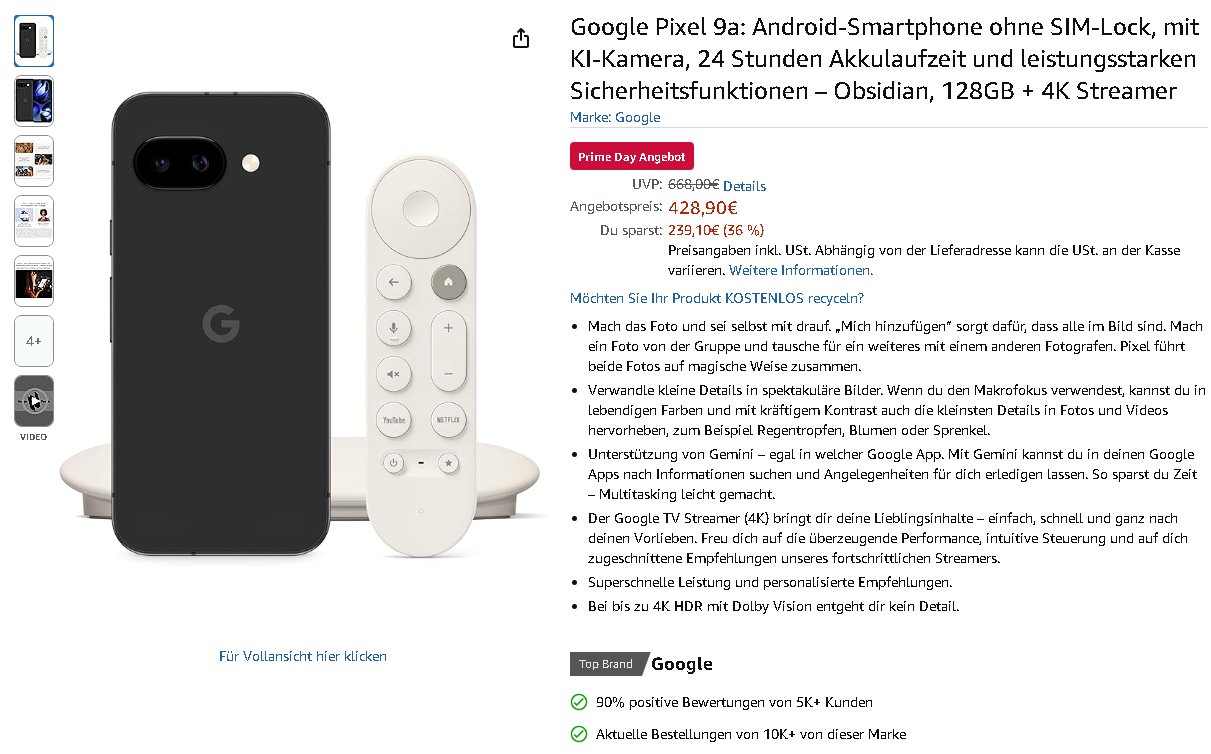Click Für Vollansicht hier klicken link
The width and height of the screenshot is (1211, 754).
point(303,656)
